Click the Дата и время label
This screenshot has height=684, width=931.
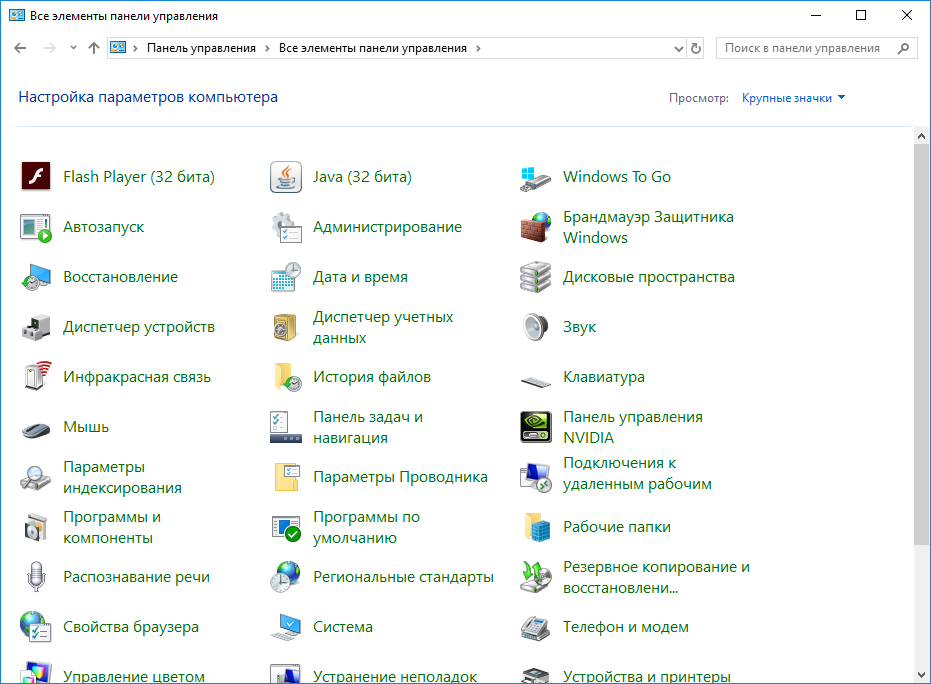coord(360,277)
